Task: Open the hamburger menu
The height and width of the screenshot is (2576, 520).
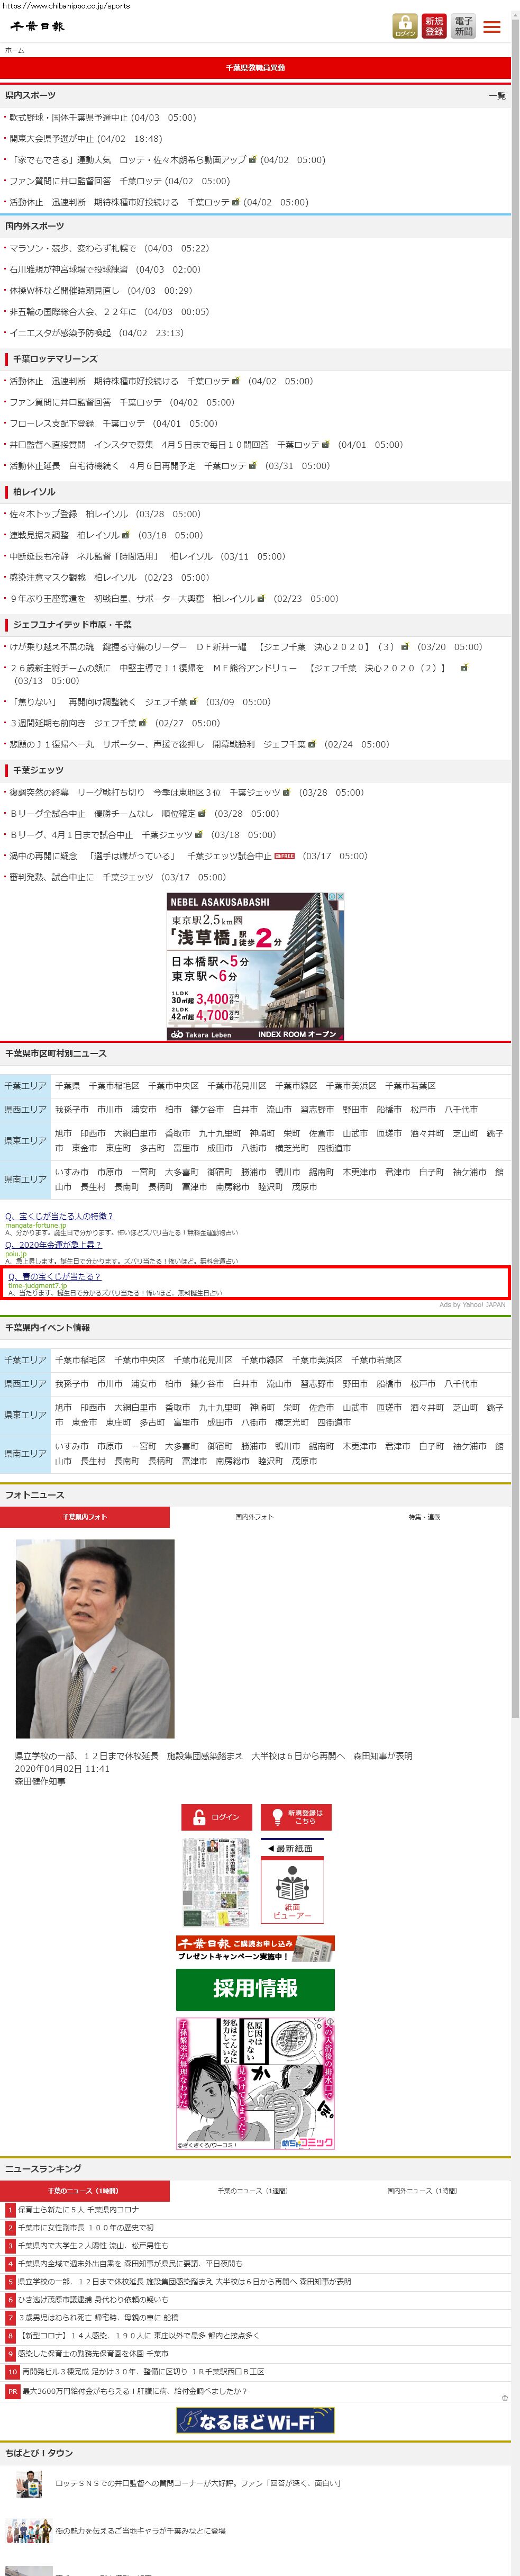Action: [x=492, y=27]
